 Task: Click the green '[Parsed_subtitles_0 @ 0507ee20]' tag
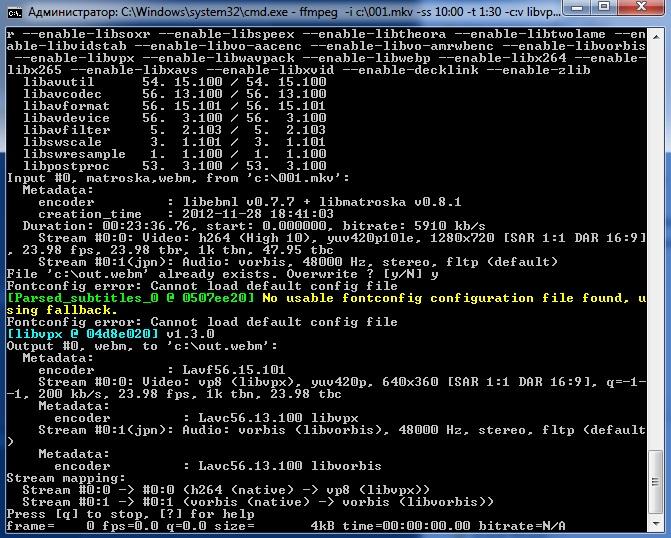click(x=131, y=298)
